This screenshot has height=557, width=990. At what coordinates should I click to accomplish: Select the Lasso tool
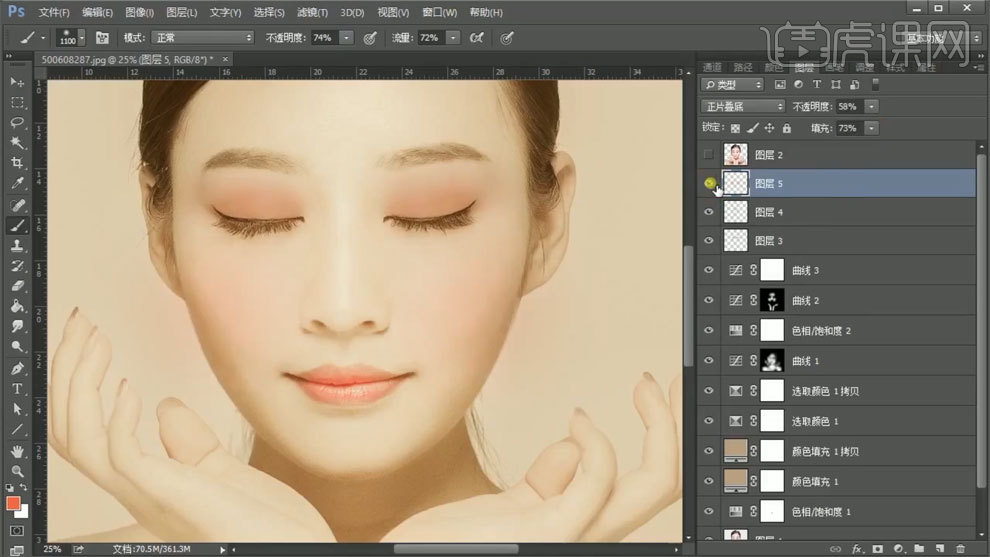[17, 122]
